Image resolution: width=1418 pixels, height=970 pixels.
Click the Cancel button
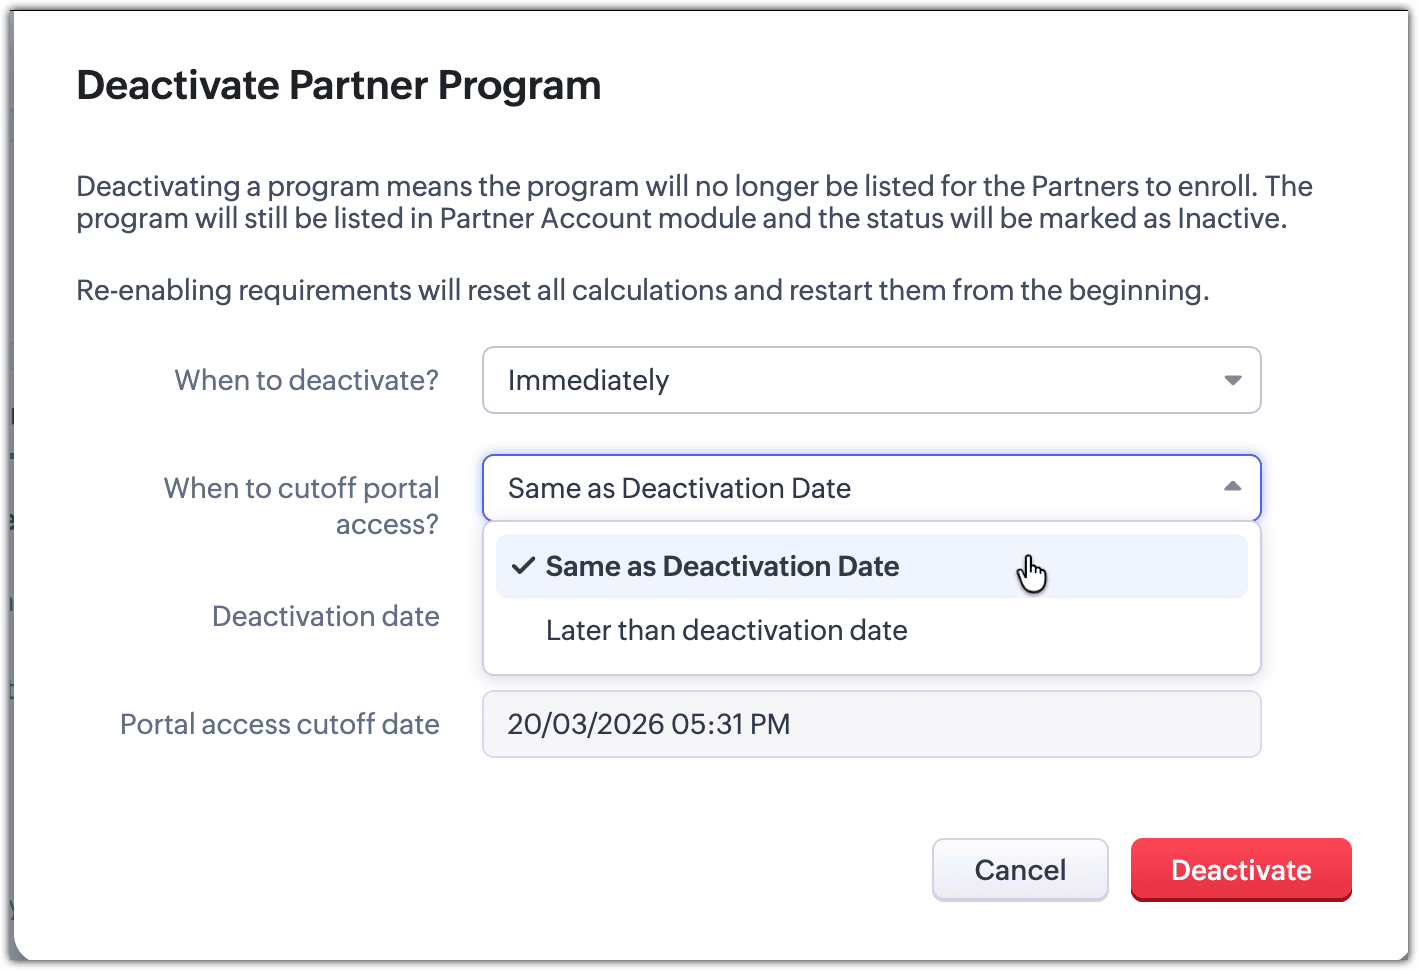pyautogui.click(x=1020, y=870)
